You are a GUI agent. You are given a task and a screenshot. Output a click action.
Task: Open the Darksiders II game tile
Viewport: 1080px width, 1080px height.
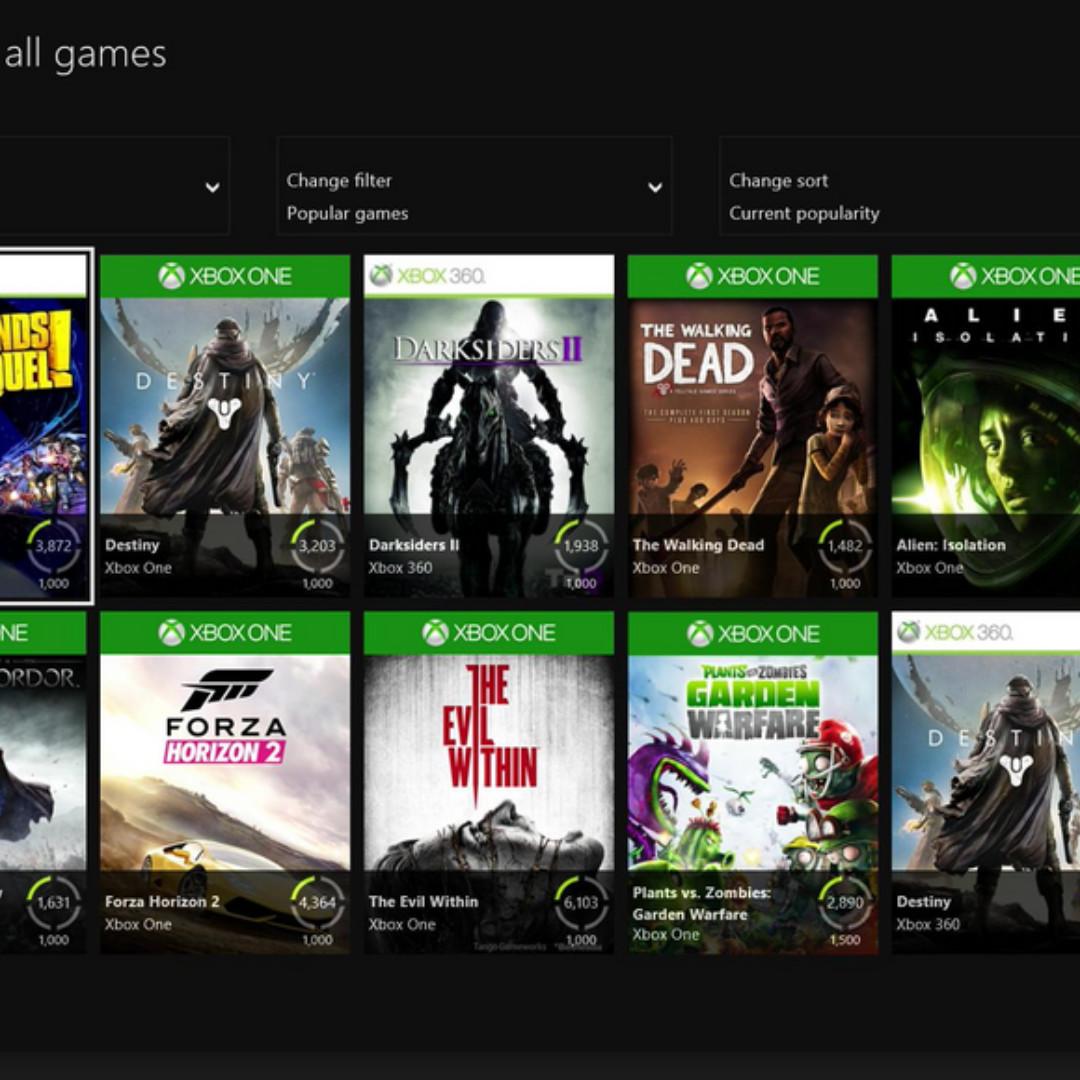[489, 426]
